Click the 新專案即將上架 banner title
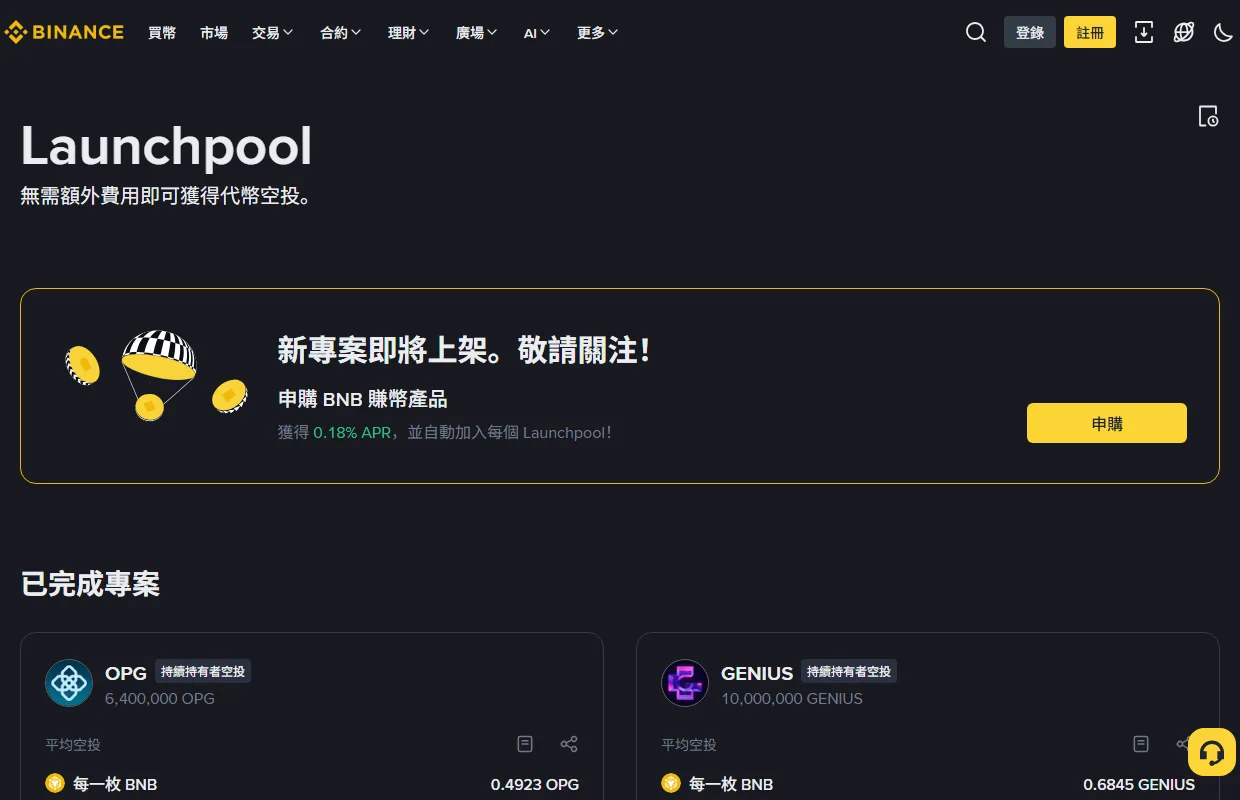The width and height of the screenshot is (1240, 800). click(465, 350)
